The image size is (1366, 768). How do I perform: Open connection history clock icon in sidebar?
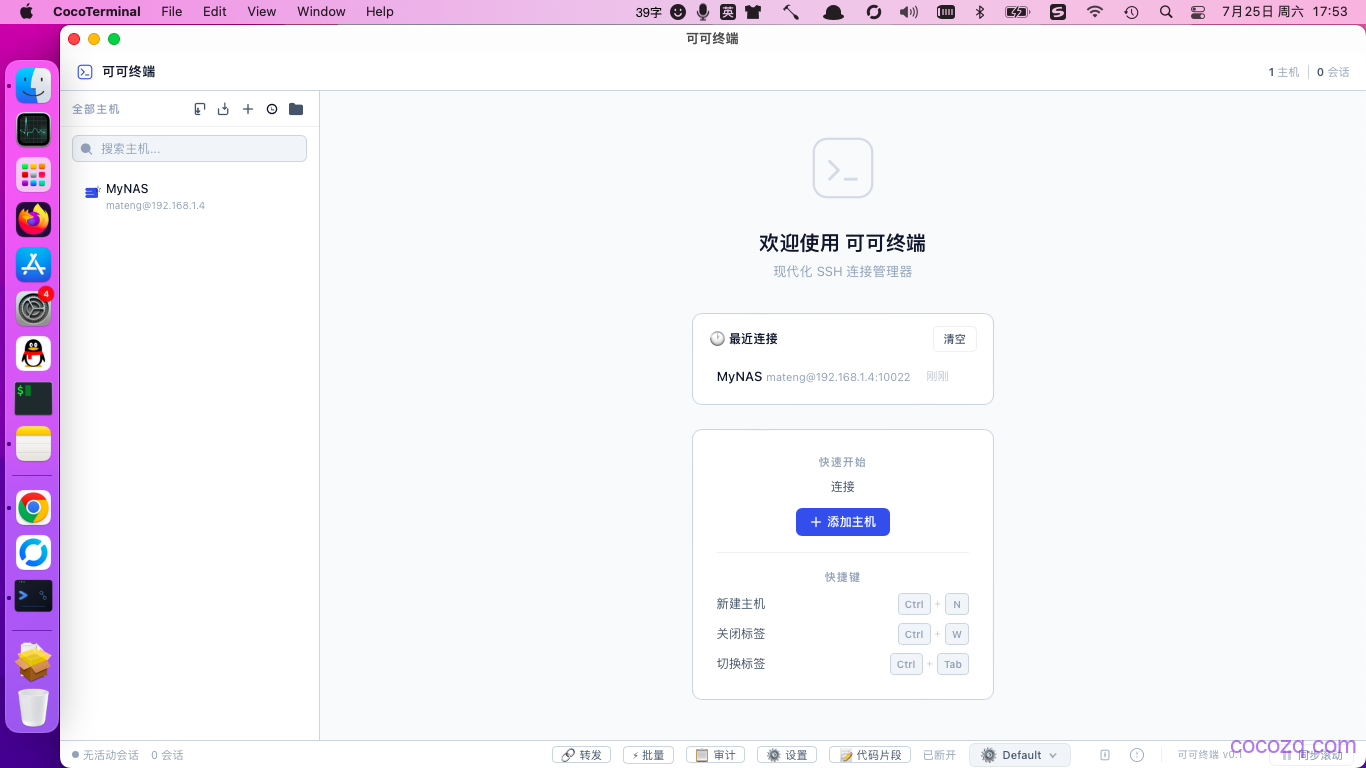pos(272,109)
